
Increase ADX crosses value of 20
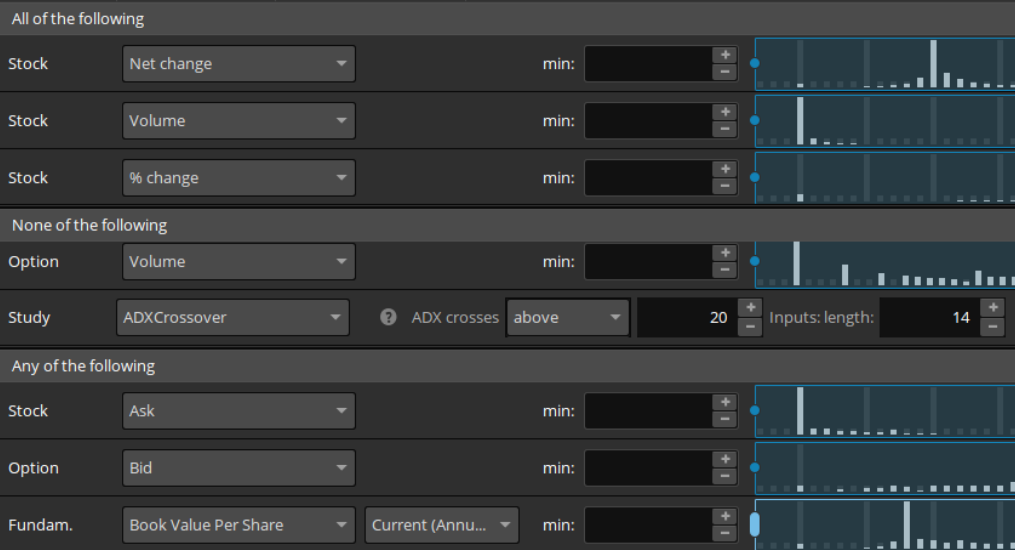749,308
